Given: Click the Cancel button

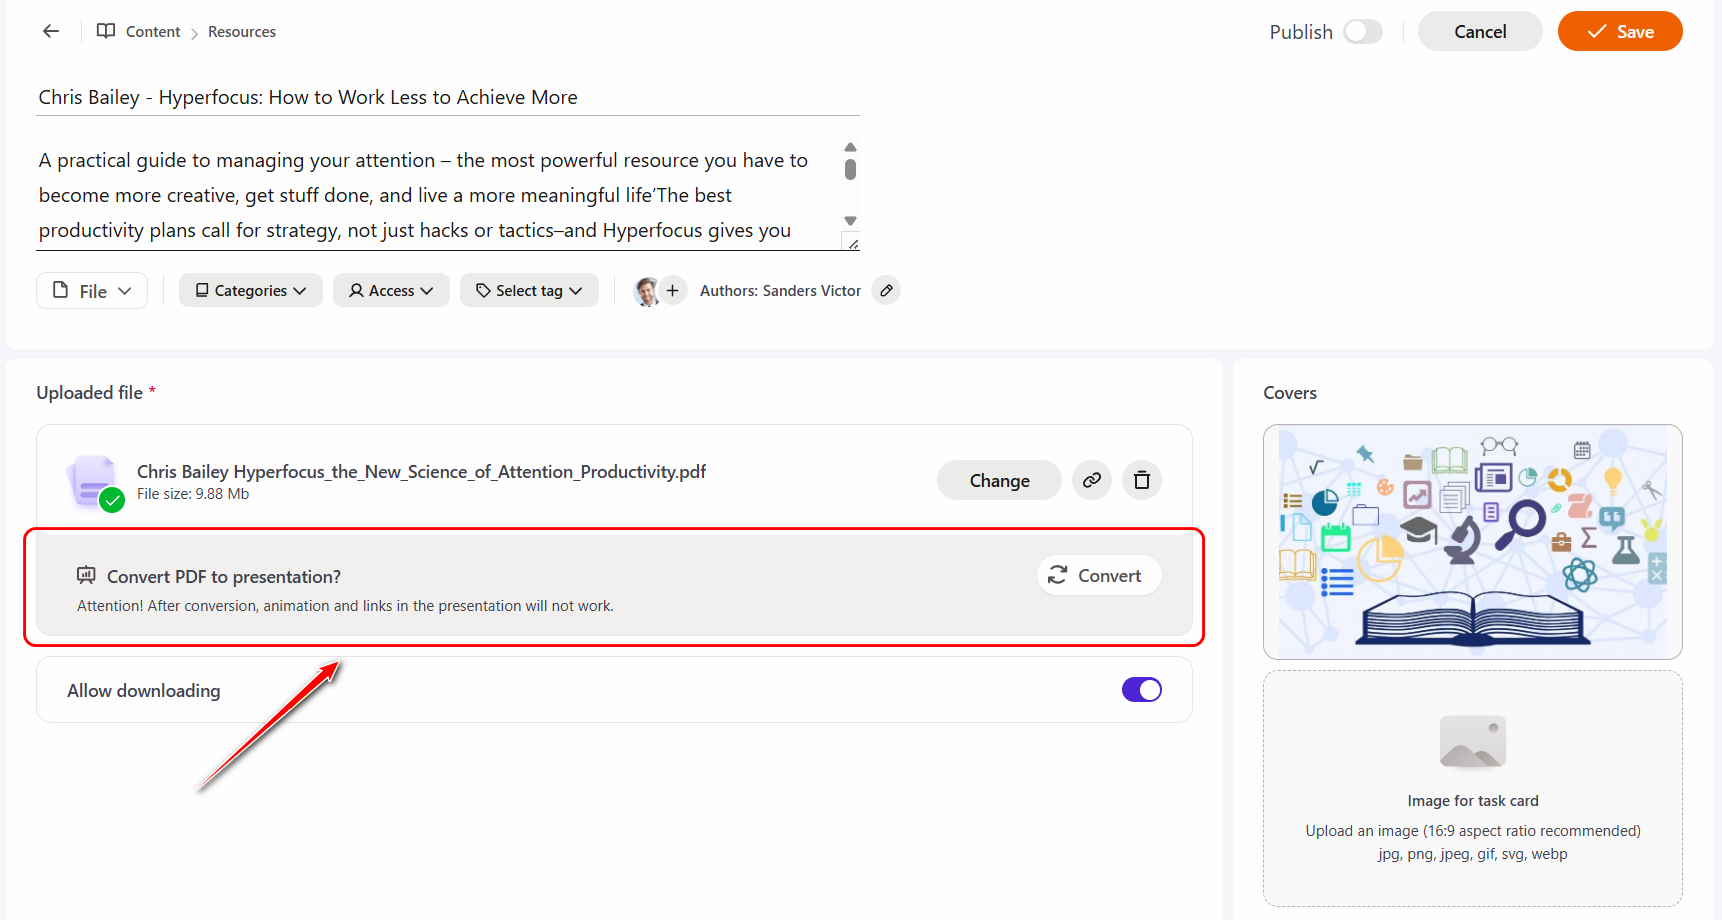Looking at the screenshot, I should pyautogui.click(x=1480, y=31).
